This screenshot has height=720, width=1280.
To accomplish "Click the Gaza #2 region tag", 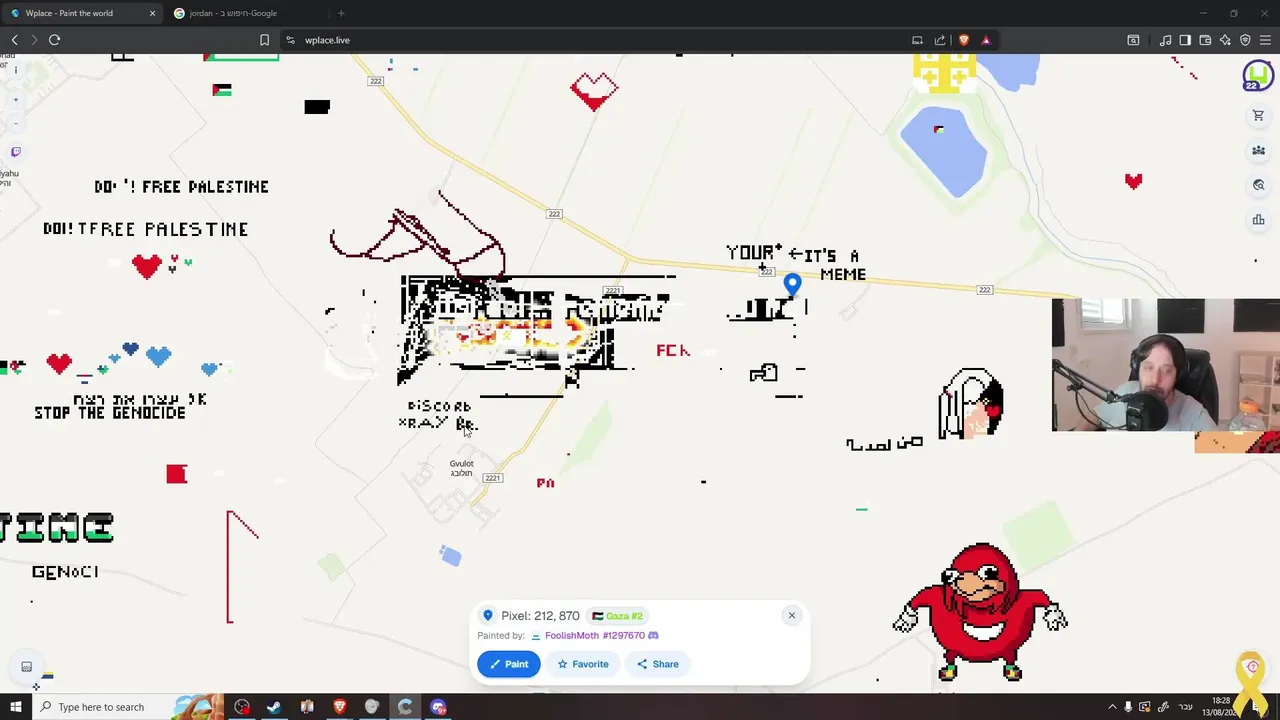I will click(x=617, y=616).
